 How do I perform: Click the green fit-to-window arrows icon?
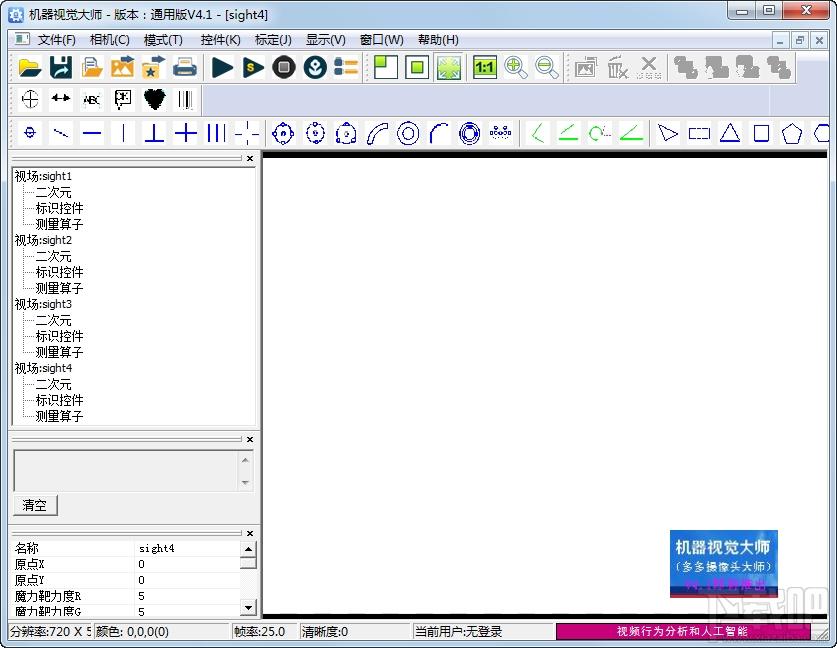coord(448,68)
